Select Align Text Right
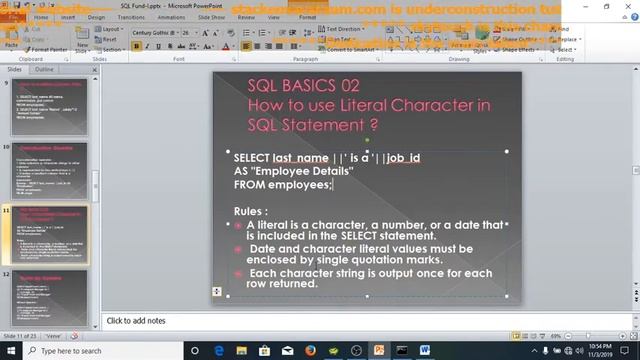The width and height of the screenshot is (640, 360). pyautogui.click(x=268, y=46)
